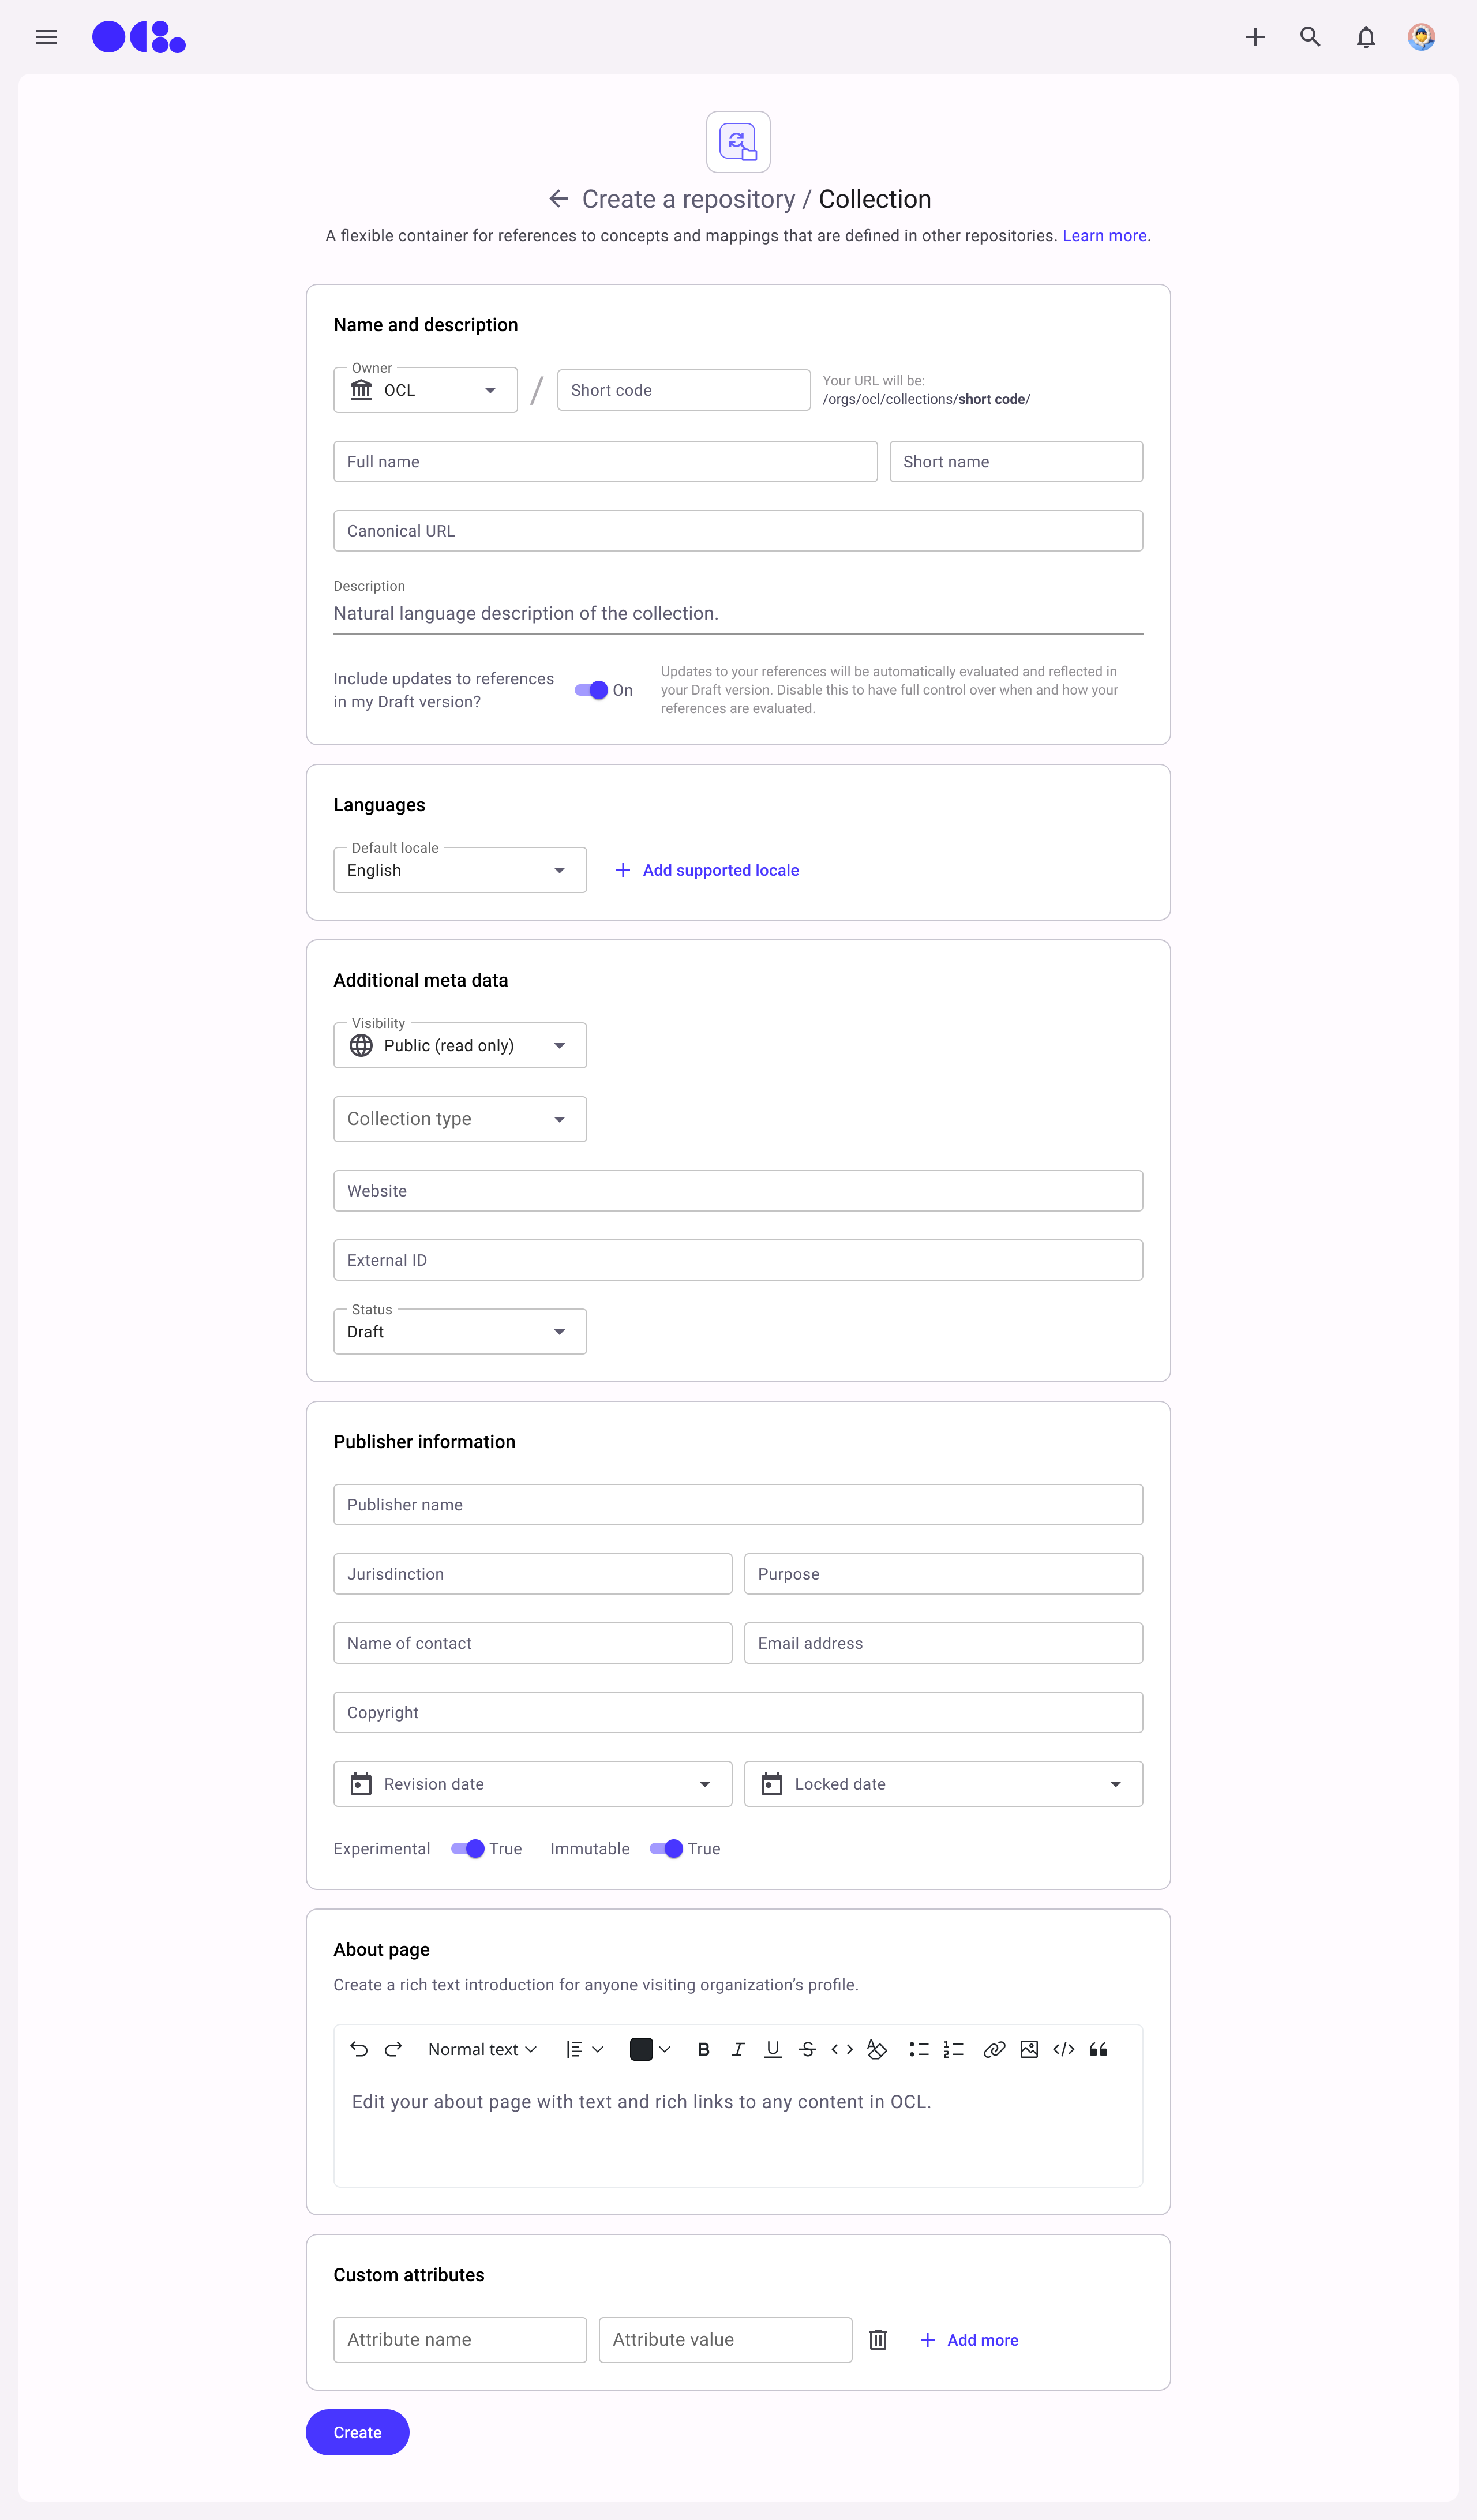1477x2520 pixels.
Task: Click the bulleted list icon
Action: pyautogui.click(x=918, y=2049)
